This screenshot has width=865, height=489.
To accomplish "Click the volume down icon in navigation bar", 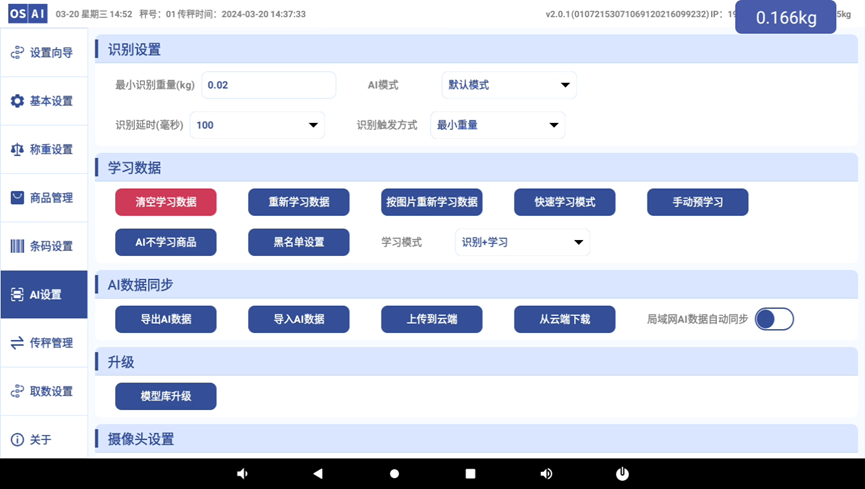I will click(x=242, y=474).
